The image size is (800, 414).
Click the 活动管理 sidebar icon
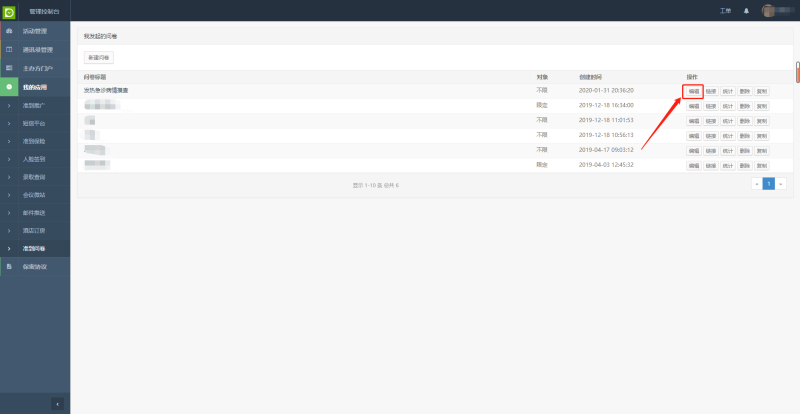click(9, 31)
